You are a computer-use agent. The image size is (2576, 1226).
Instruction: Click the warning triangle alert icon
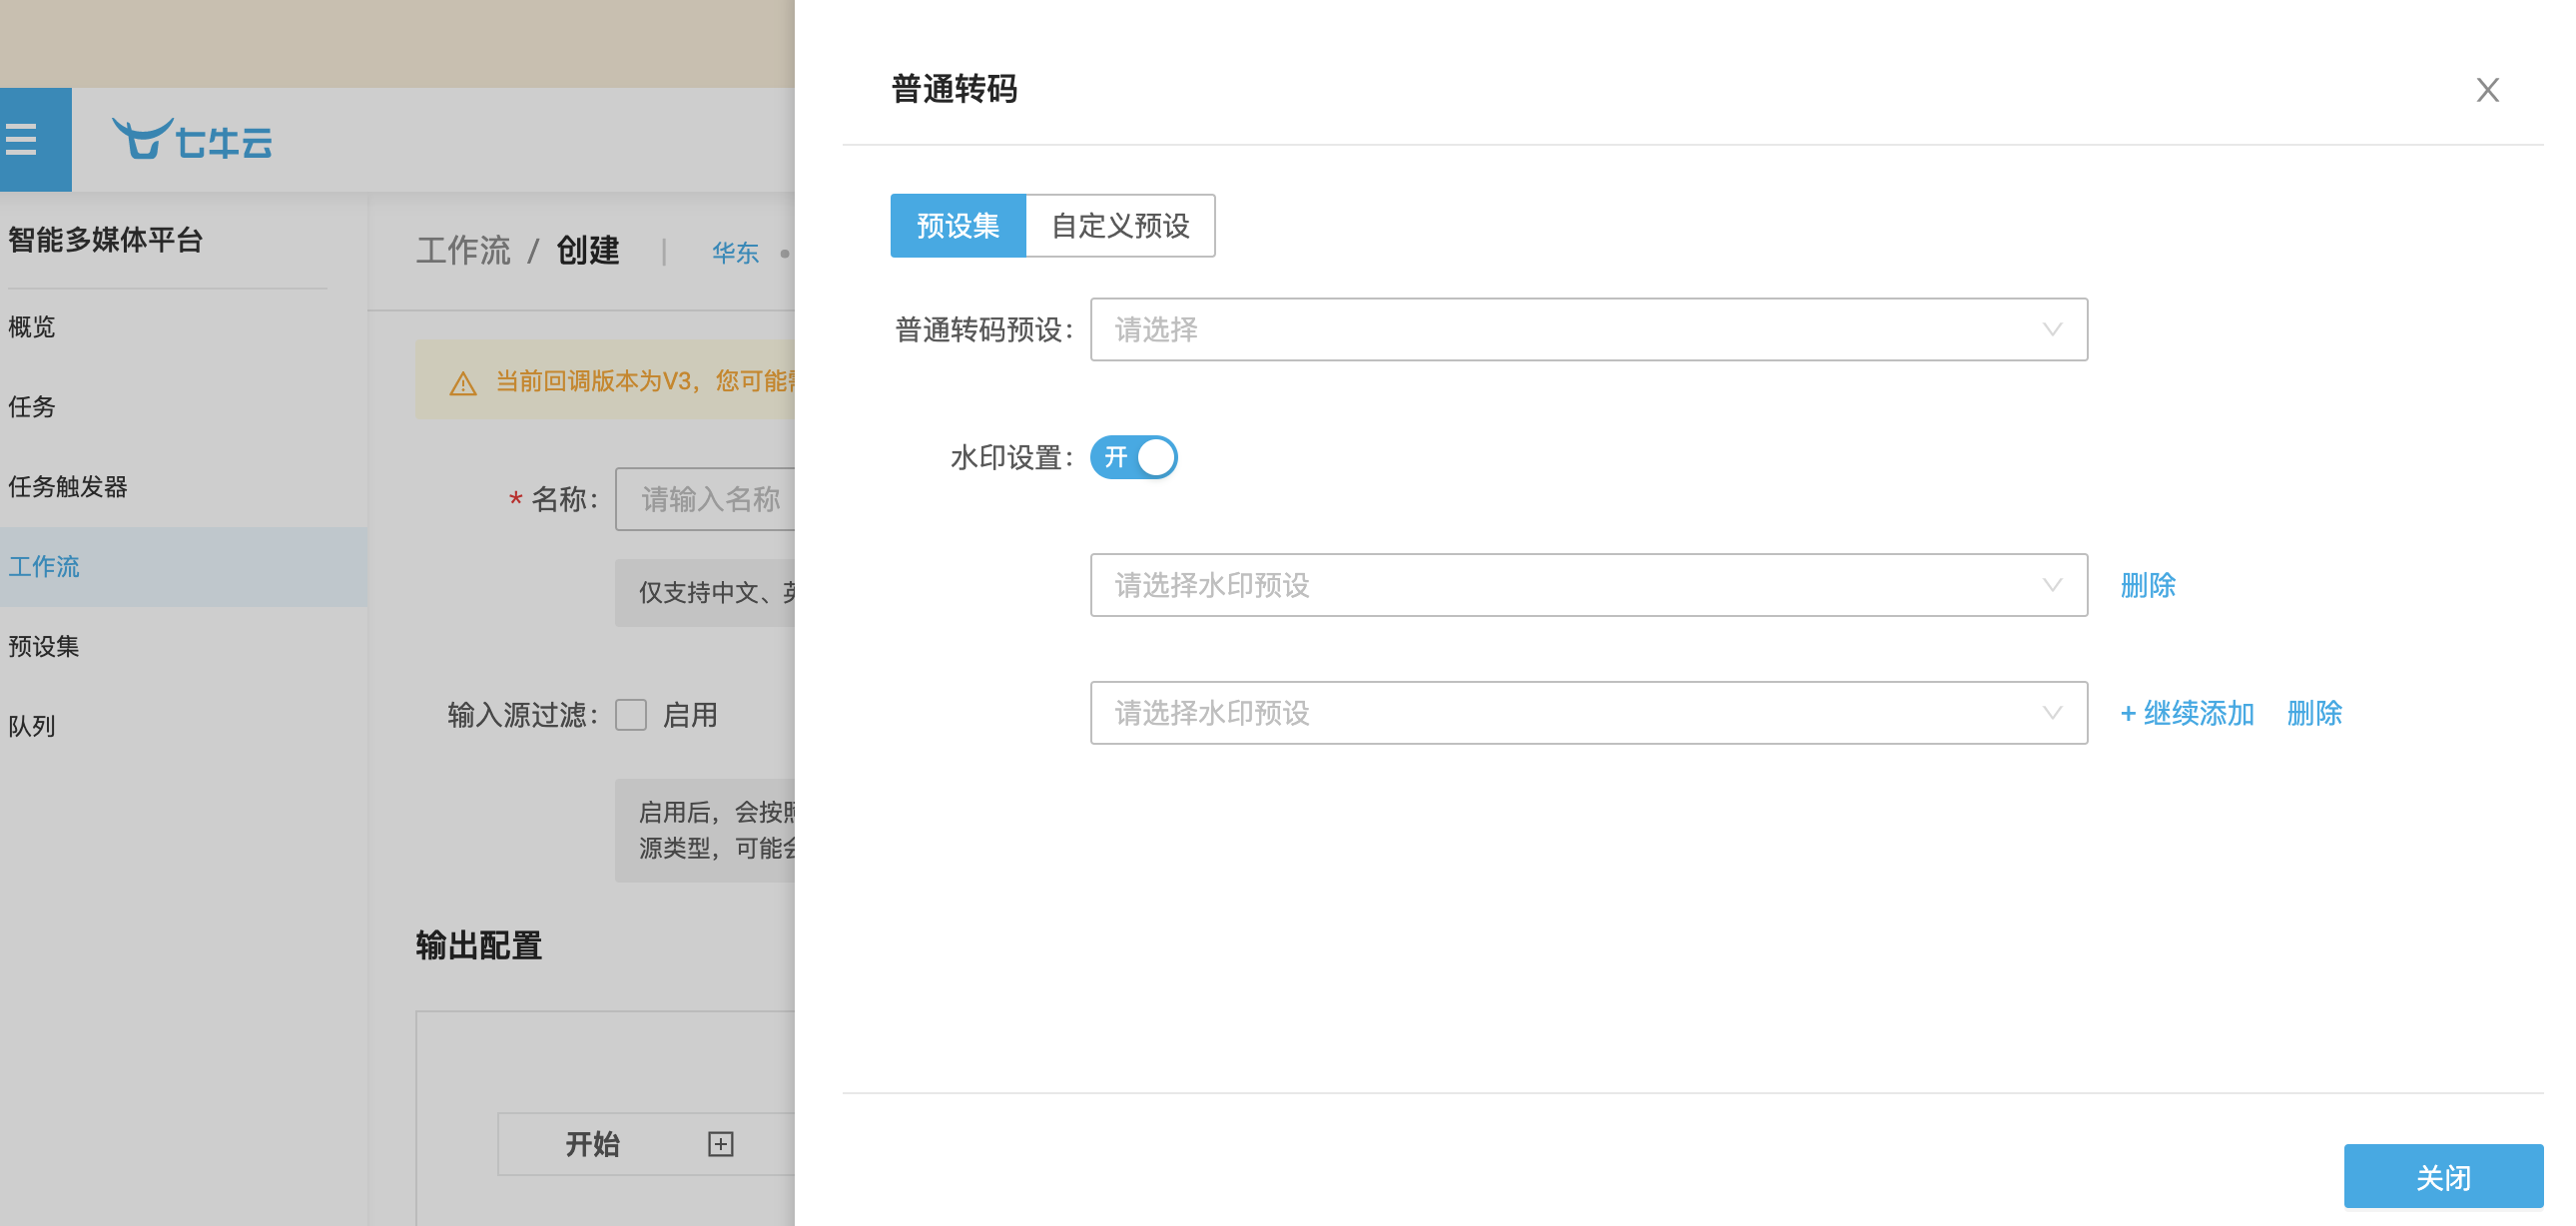tap(463, 383)
